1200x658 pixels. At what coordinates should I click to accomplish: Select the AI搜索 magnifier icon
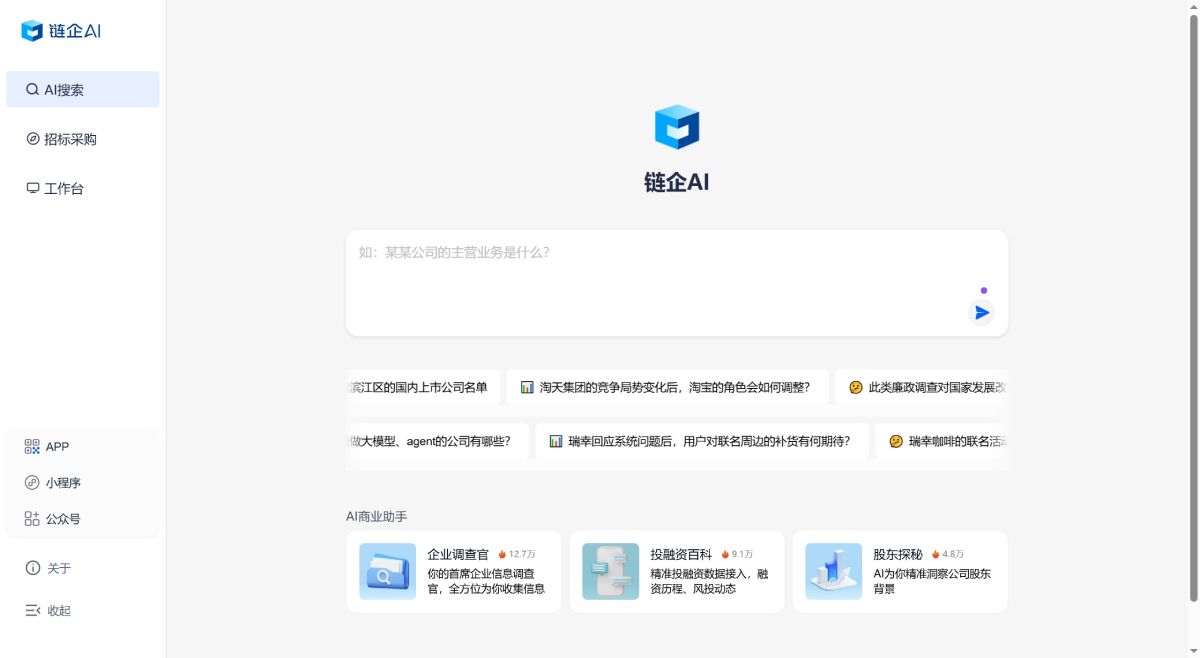point(31,89)
